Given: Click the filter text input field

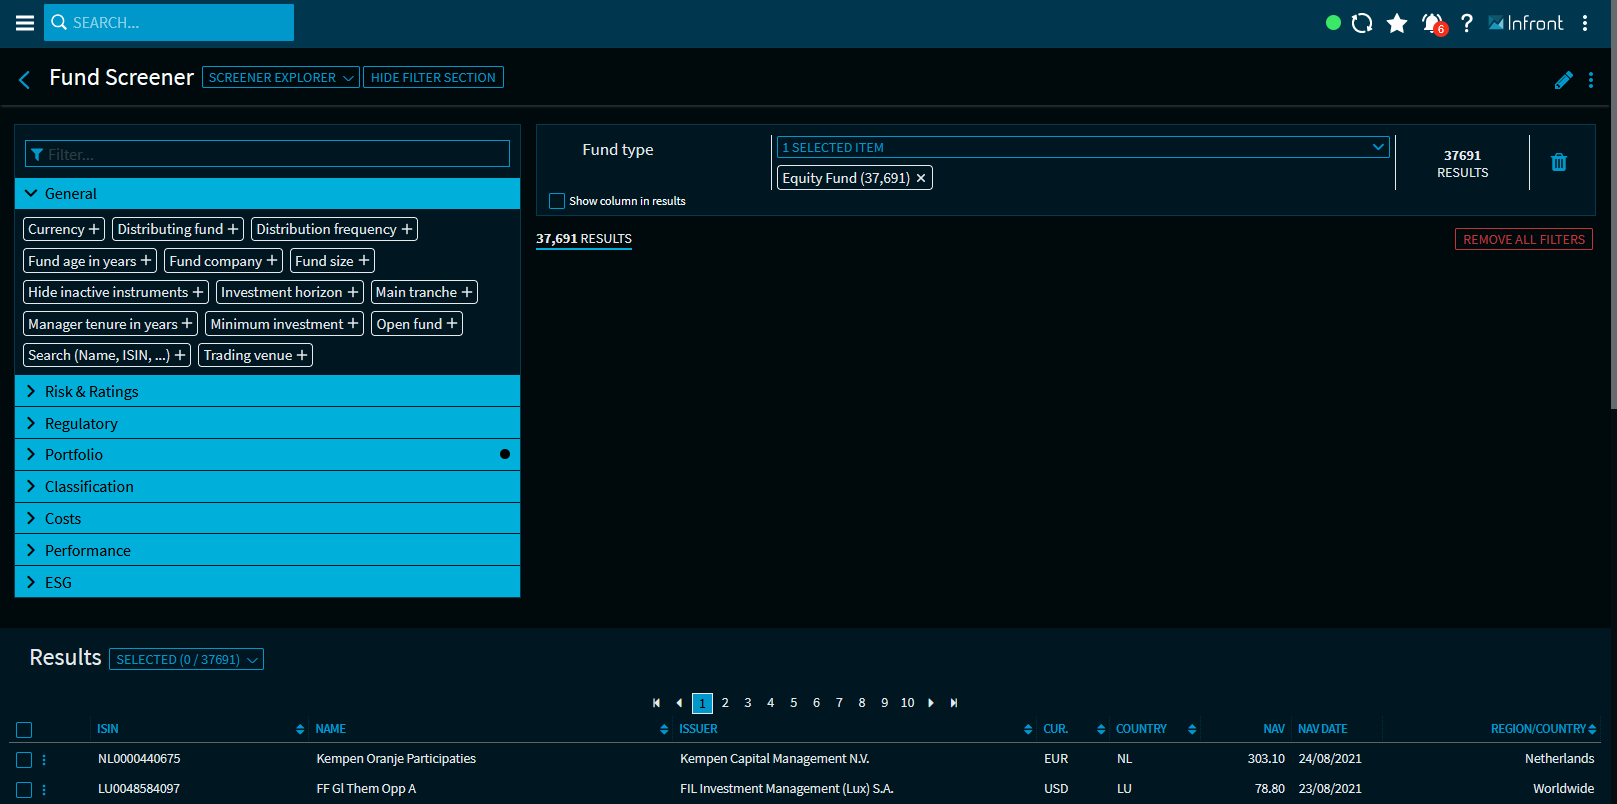Looking at the screenshot, I should (267, 154).
